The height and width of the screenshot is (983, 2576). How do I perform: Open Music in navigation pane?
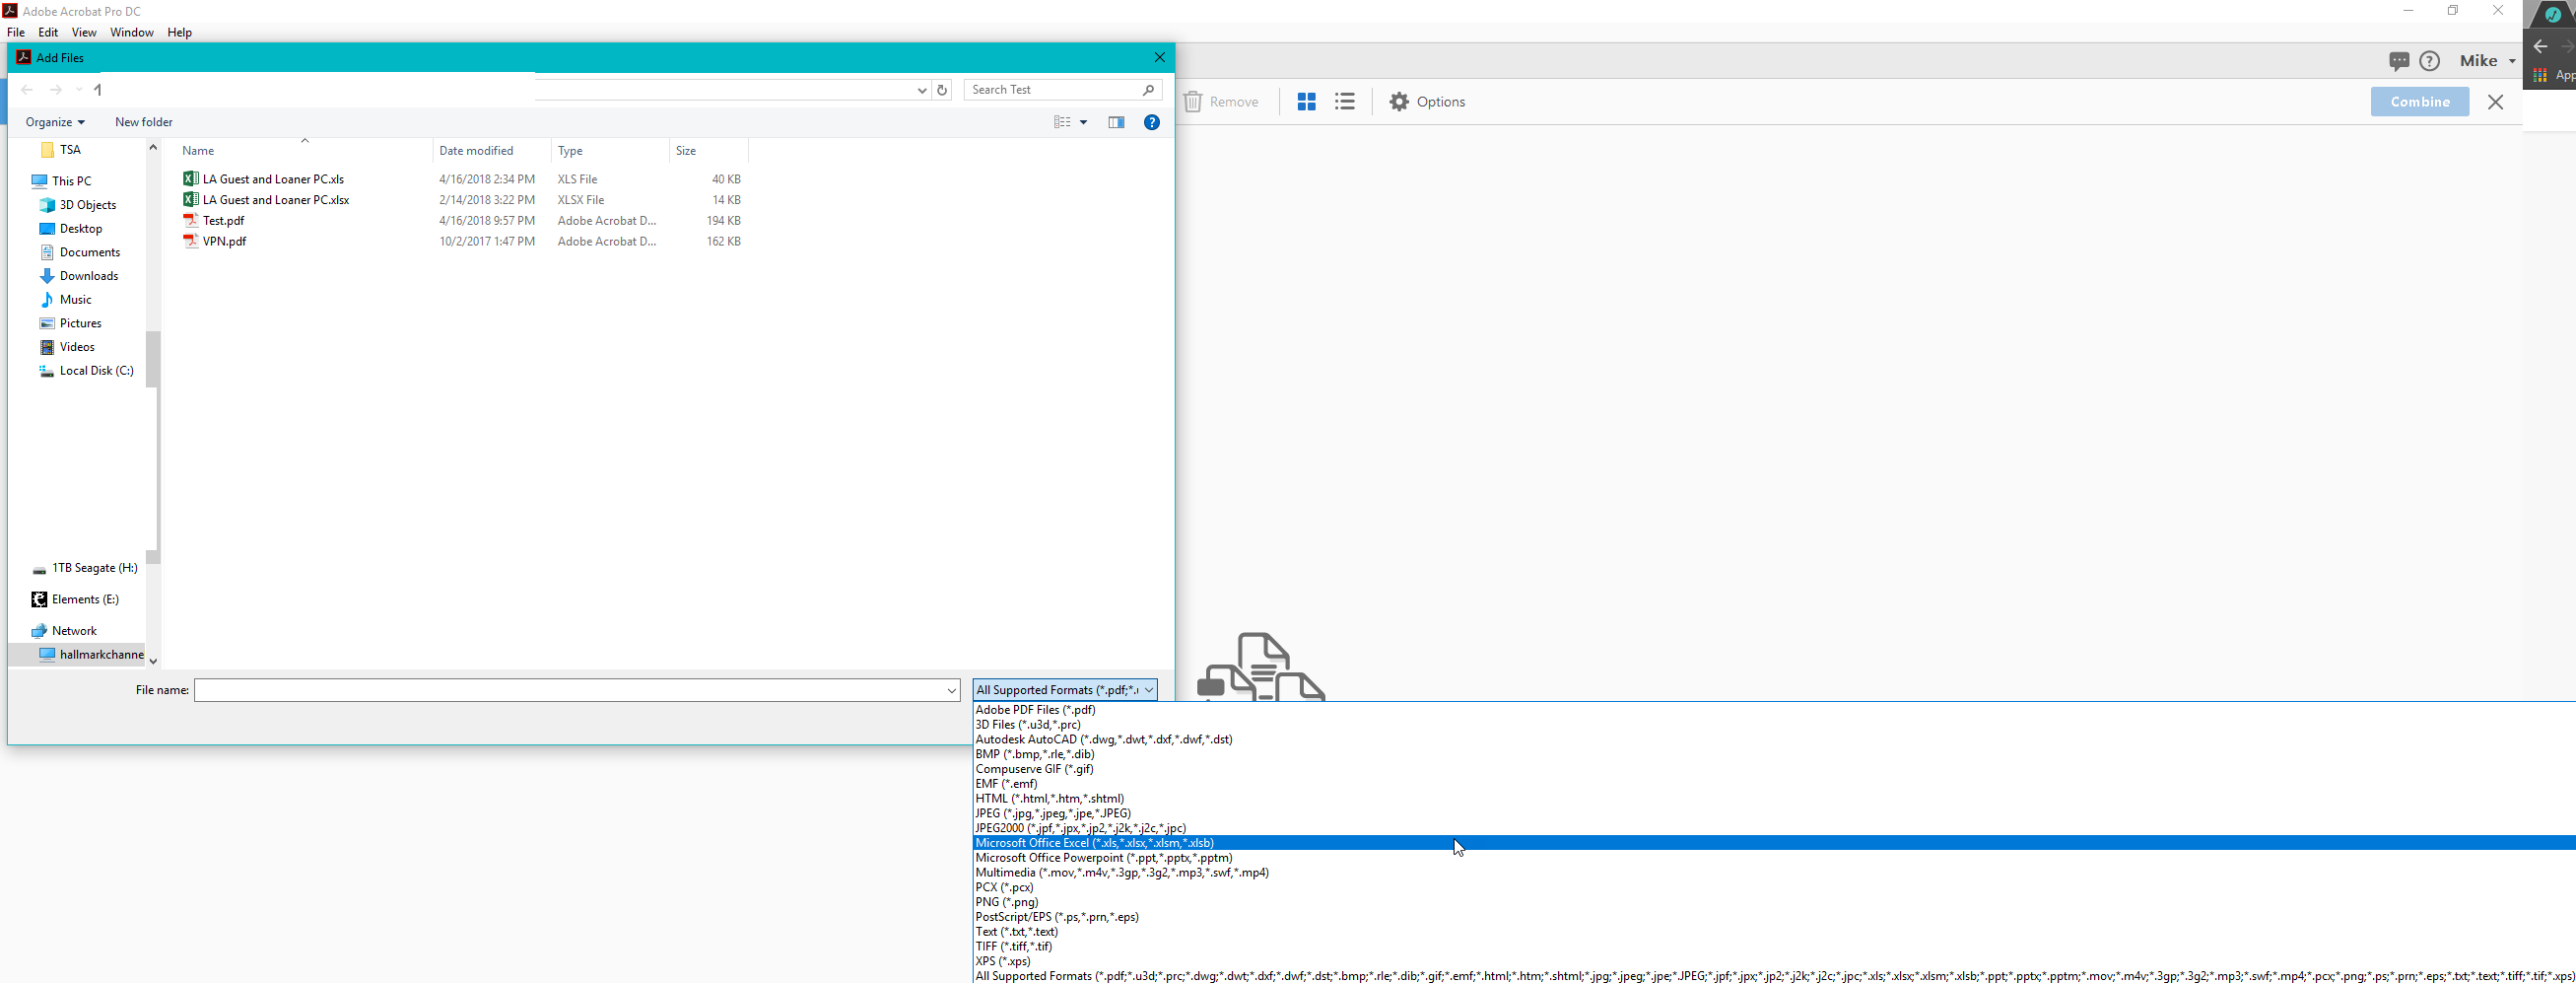[x=65, y=300]
